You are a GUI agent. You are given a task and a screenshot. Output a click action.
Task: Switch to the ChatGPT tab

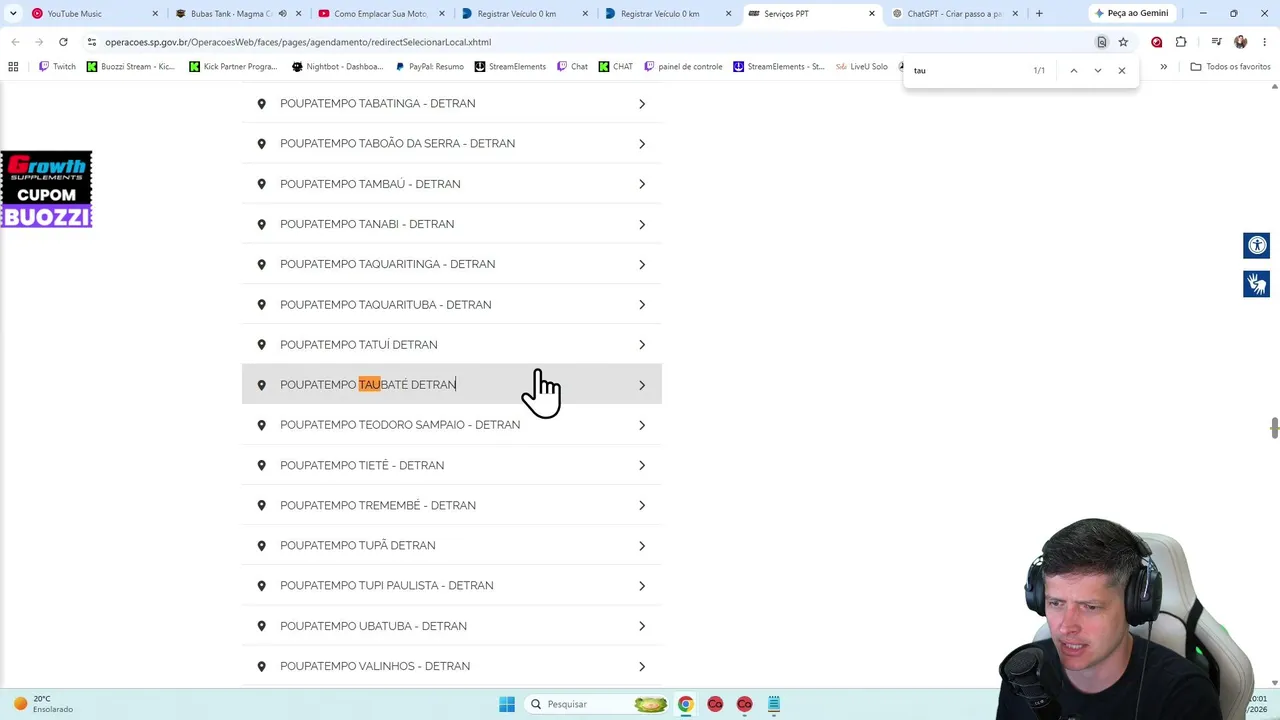[955, 14]
